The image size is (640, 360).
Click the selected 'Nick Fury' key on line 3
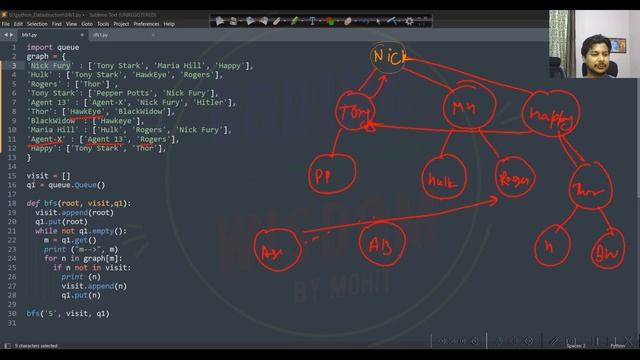point(50,66)
